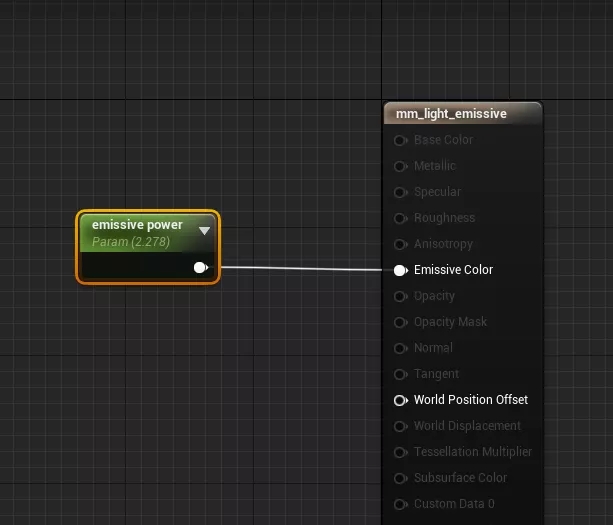Click the Emissive Color input pin
This screenshot has width=613, height=525.
400,270
